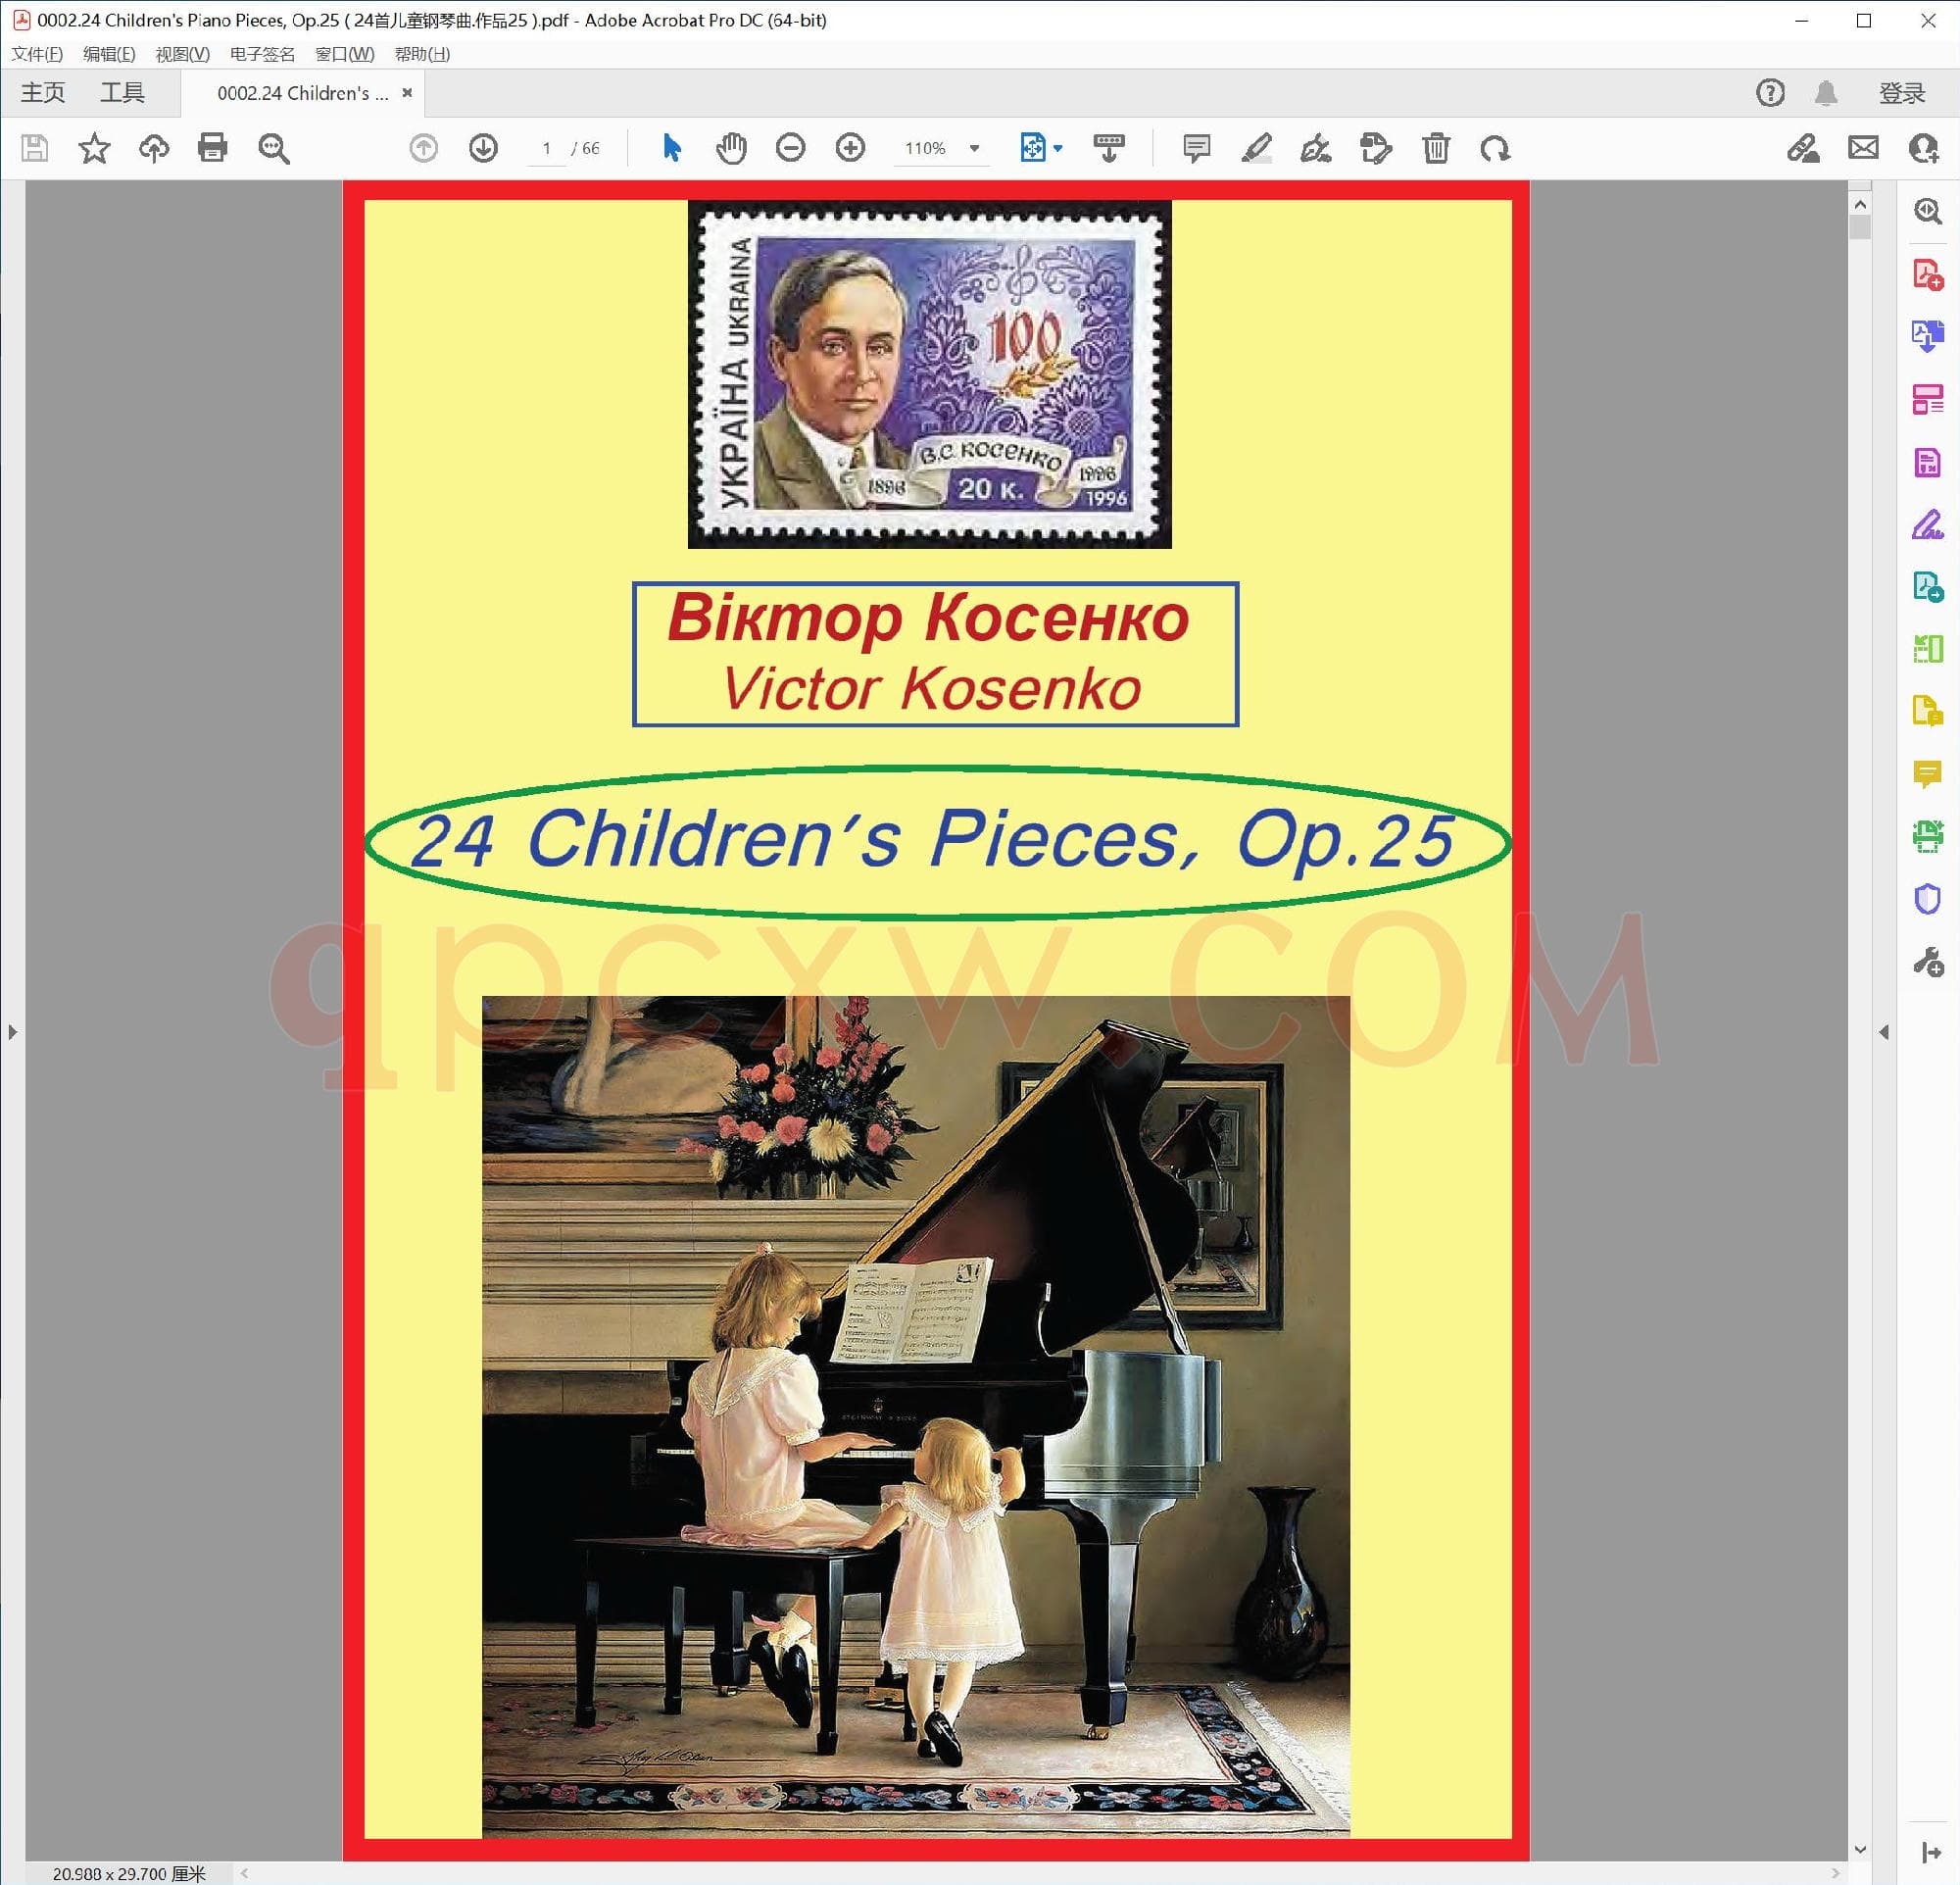Click the Print file icon
Screen dimensions: 1960x1885
tap(212, 148)
